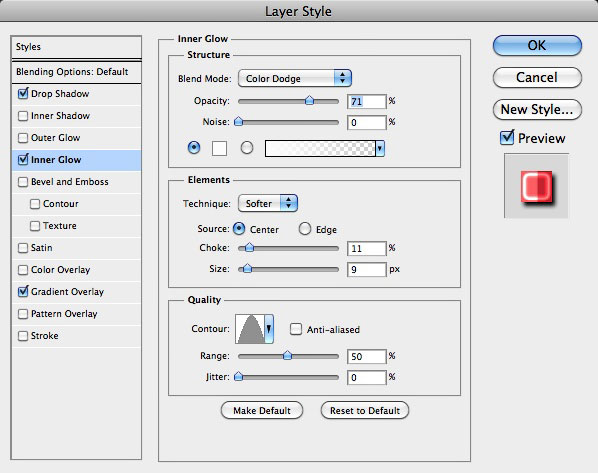Confirm with the OK button
This screenshot has width=598, height=473.
[537, 45]
